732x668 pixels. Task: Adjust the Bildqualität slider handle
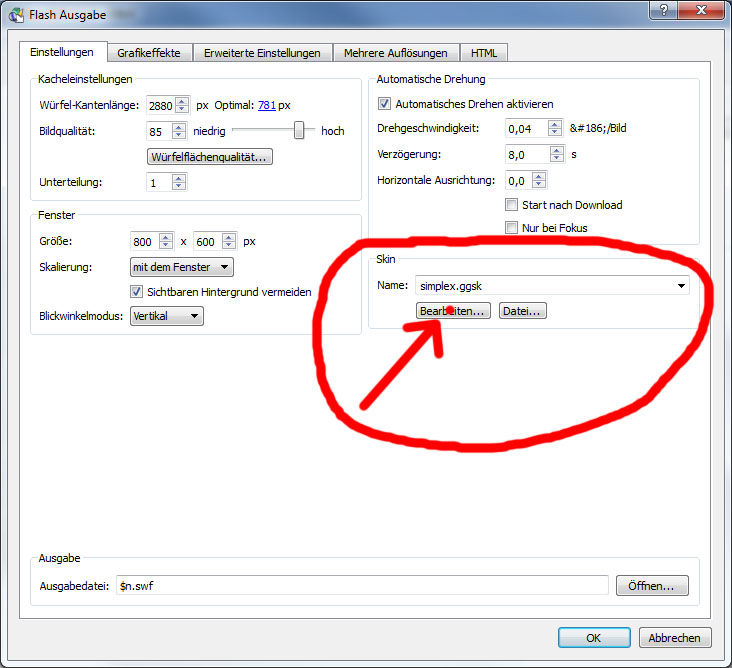coord(298,130)
